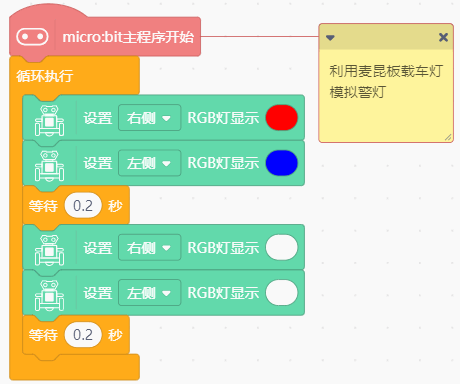Open the blue color swatch picker
The width and height of the screenshot is (460, 384).
tap(282, 163)
